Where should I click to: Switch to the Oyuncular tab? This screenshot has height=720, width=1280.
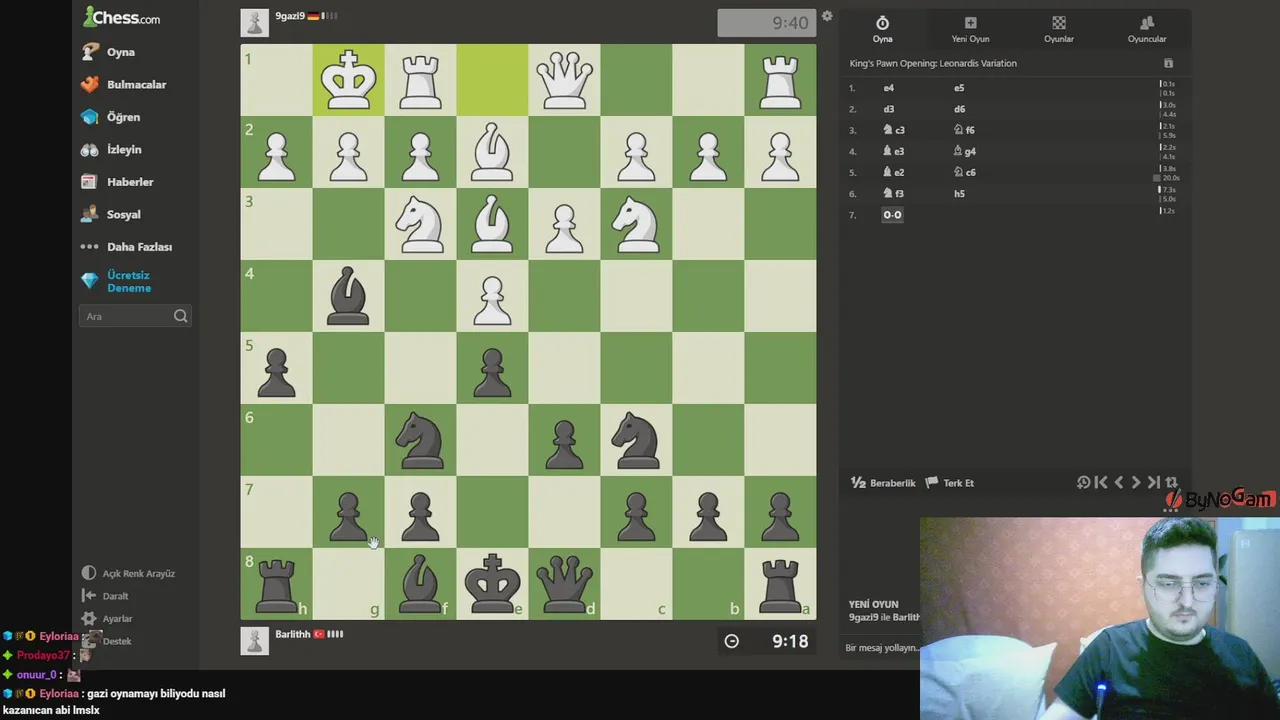pos(1147,29)
